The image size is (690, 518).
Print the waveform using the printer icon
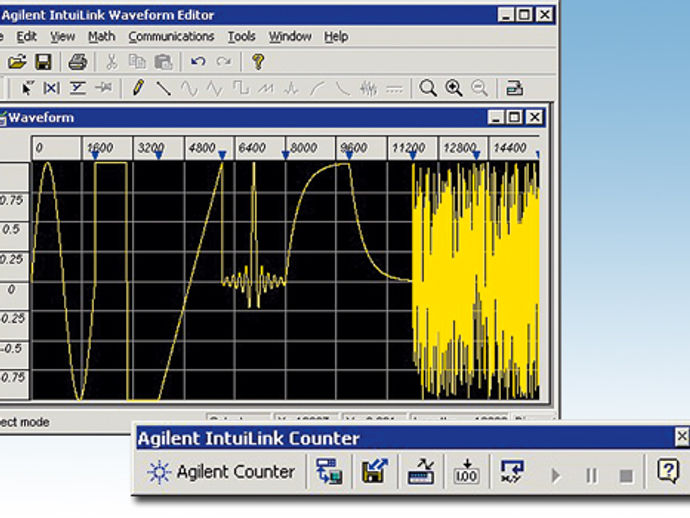pyautogui.click(x=77, y=62)
